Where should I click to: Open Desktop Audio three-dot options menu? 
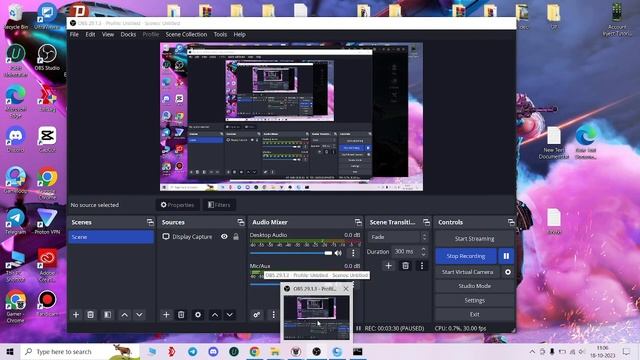coord(353,253)
